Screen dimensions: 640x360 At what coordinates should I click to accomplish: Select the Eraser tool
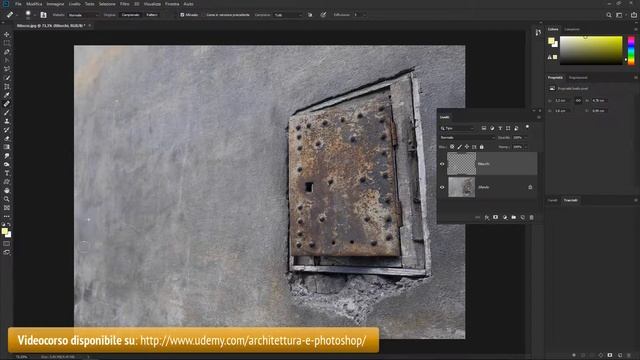coord(7,138)
